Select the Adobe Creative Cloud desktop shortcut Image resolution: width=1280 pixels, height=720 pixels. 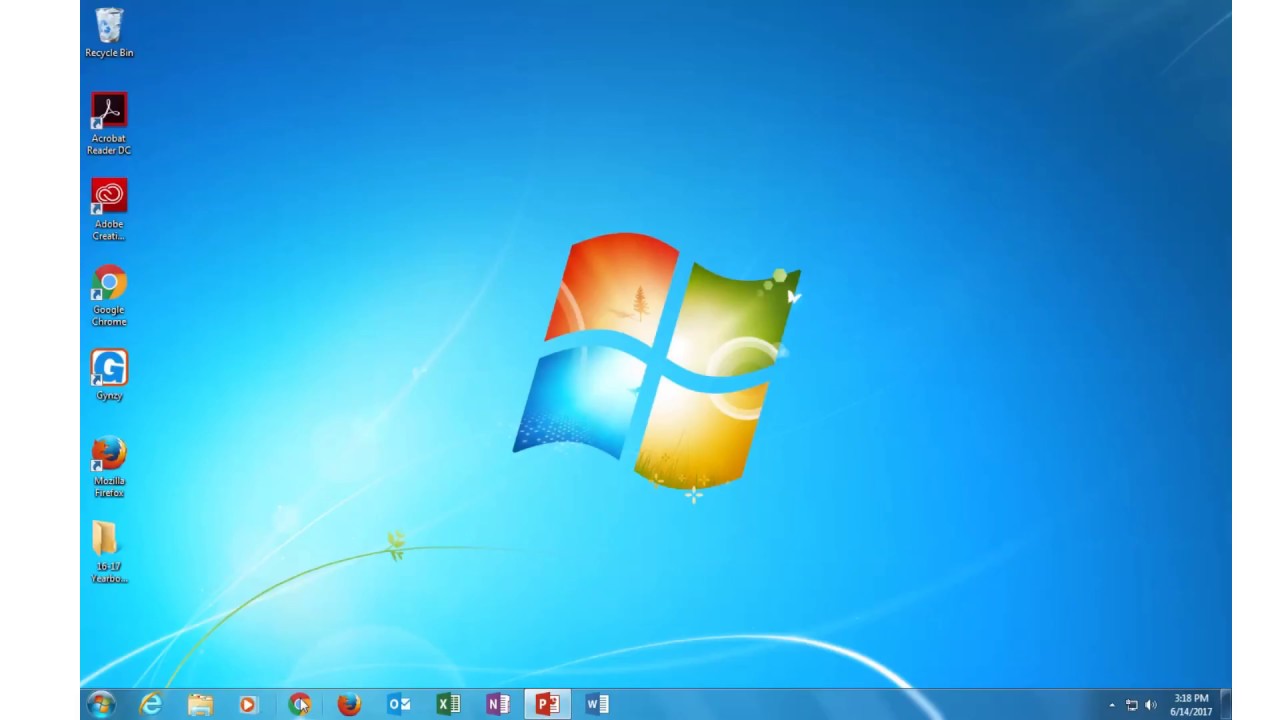[109, 210]
